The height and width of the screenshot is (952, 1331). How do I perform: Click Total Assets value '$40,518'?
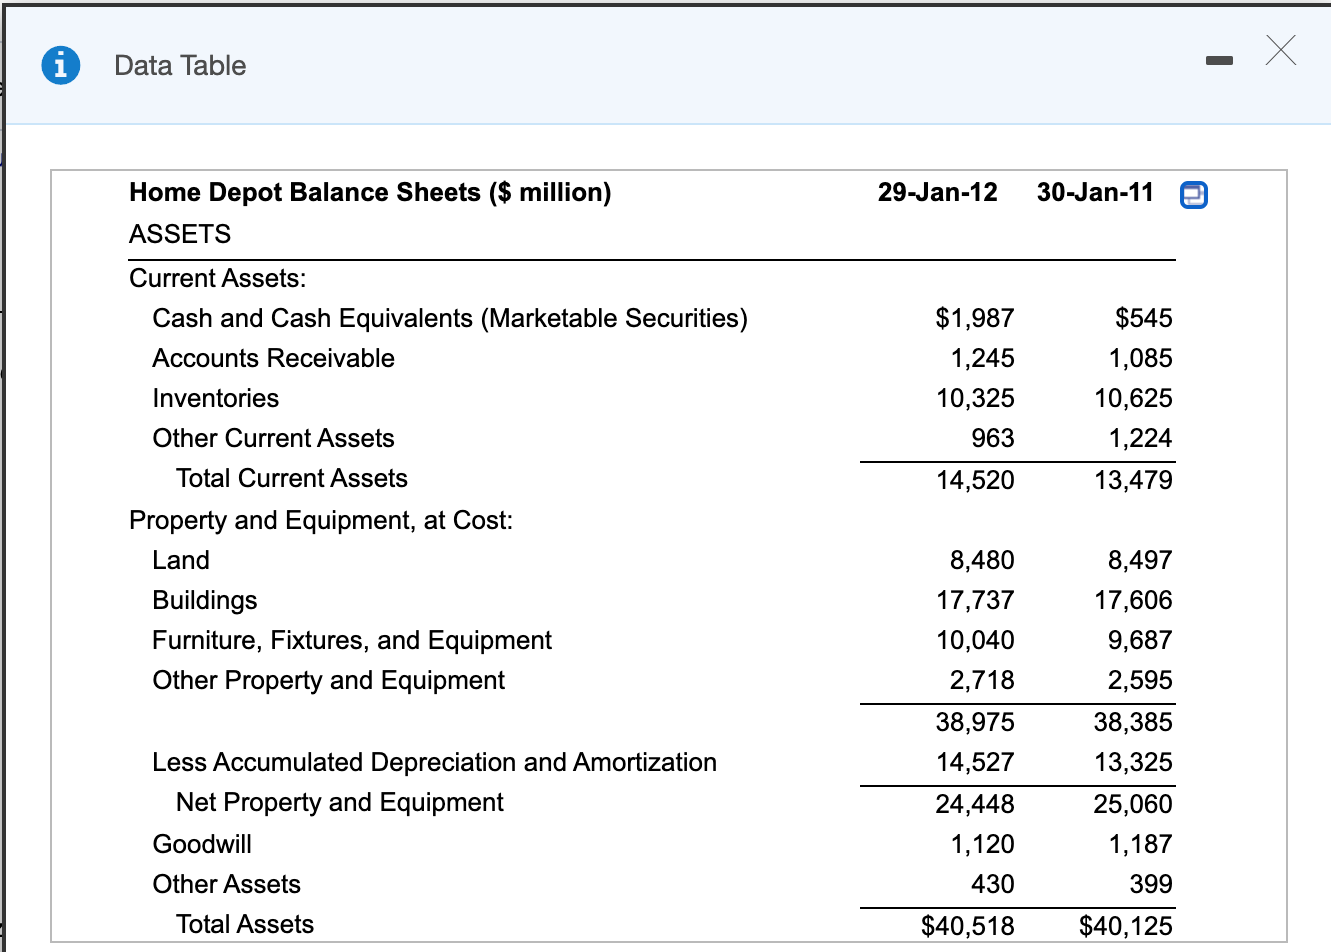click(x=967, y=926)
